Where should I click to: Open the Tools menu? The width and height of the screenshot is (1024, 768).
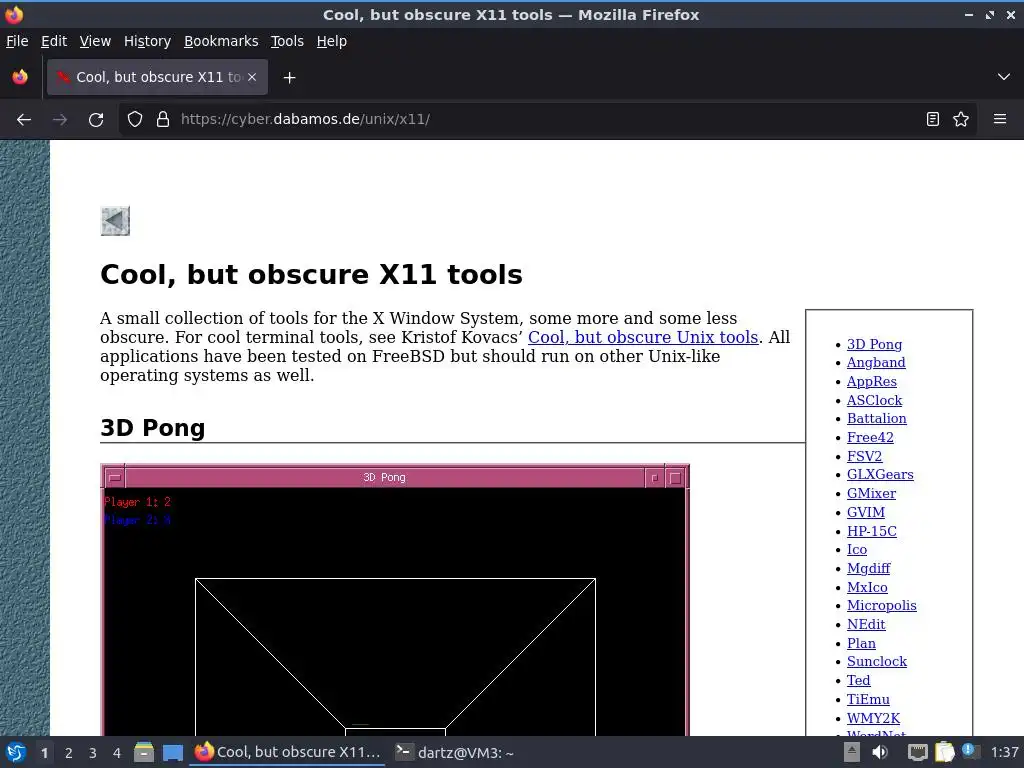pyautogui.click(x=287, y=41)
